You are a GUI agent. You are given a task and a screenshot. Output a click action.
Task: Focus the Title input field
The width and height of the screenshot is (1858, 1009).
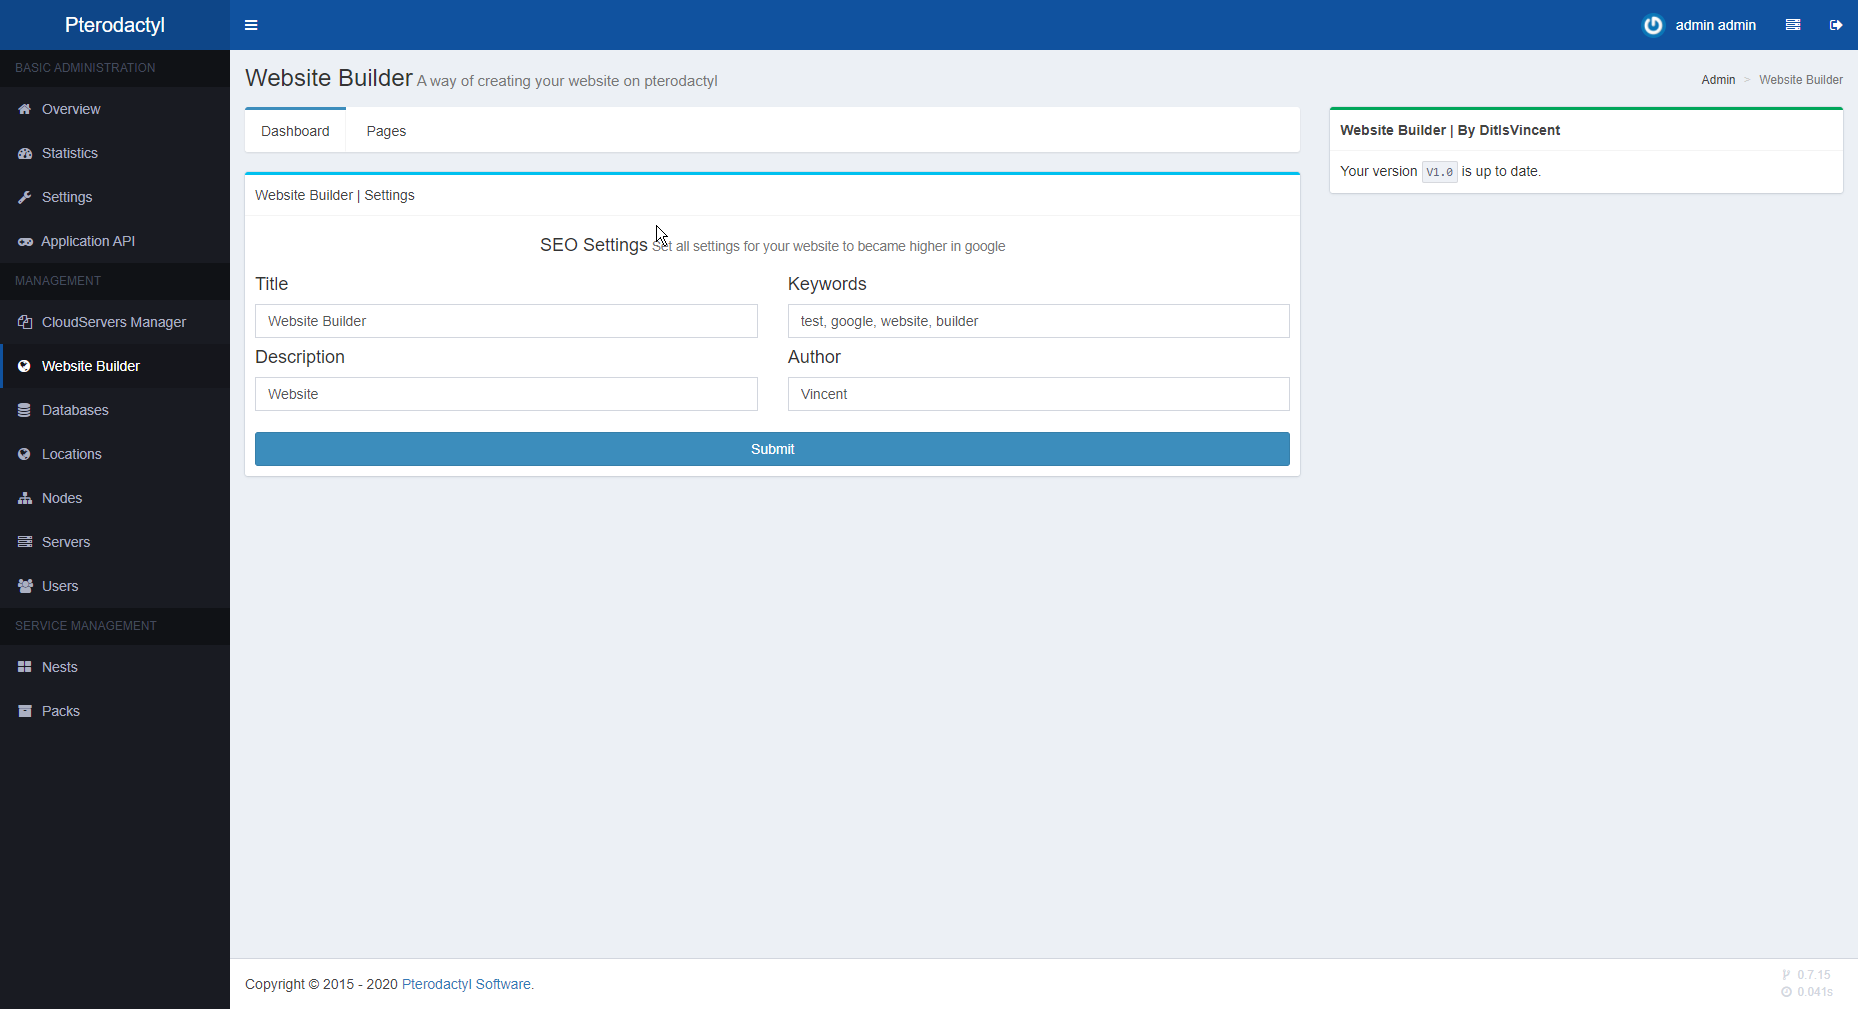[x=506, y=321]
